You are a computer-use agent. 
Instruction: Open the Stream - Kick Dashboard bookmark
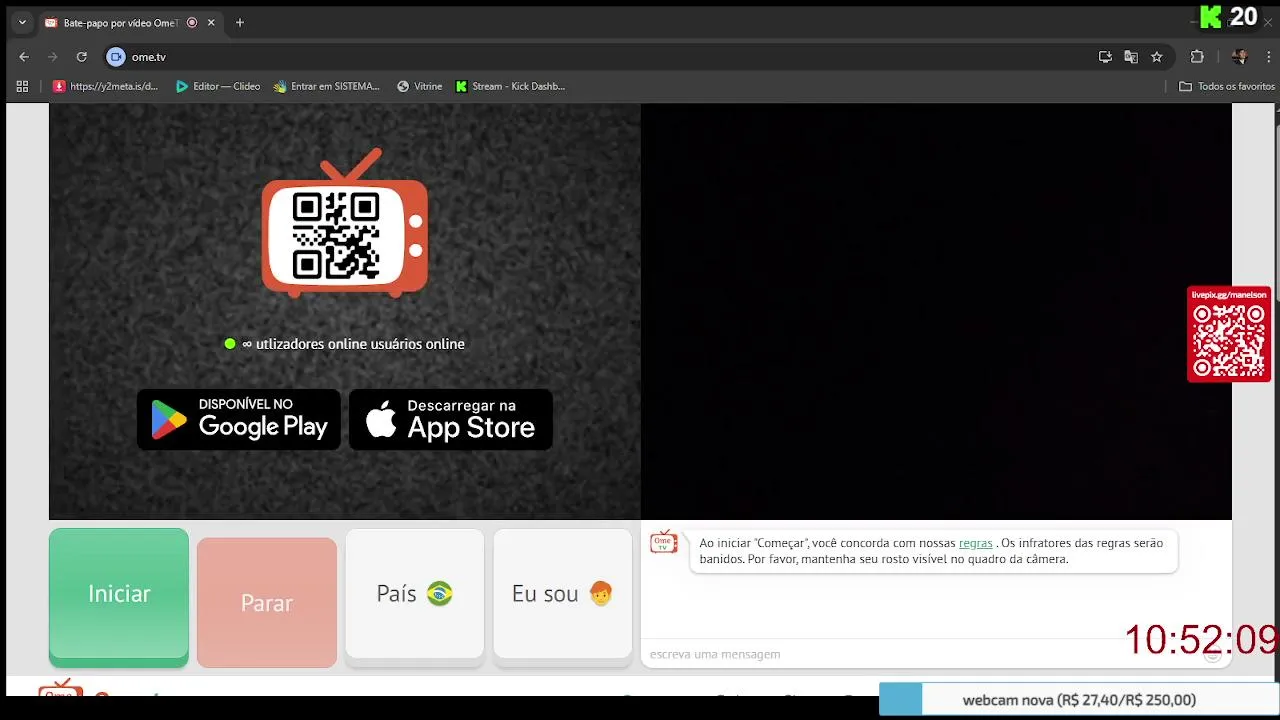point(510,86)
